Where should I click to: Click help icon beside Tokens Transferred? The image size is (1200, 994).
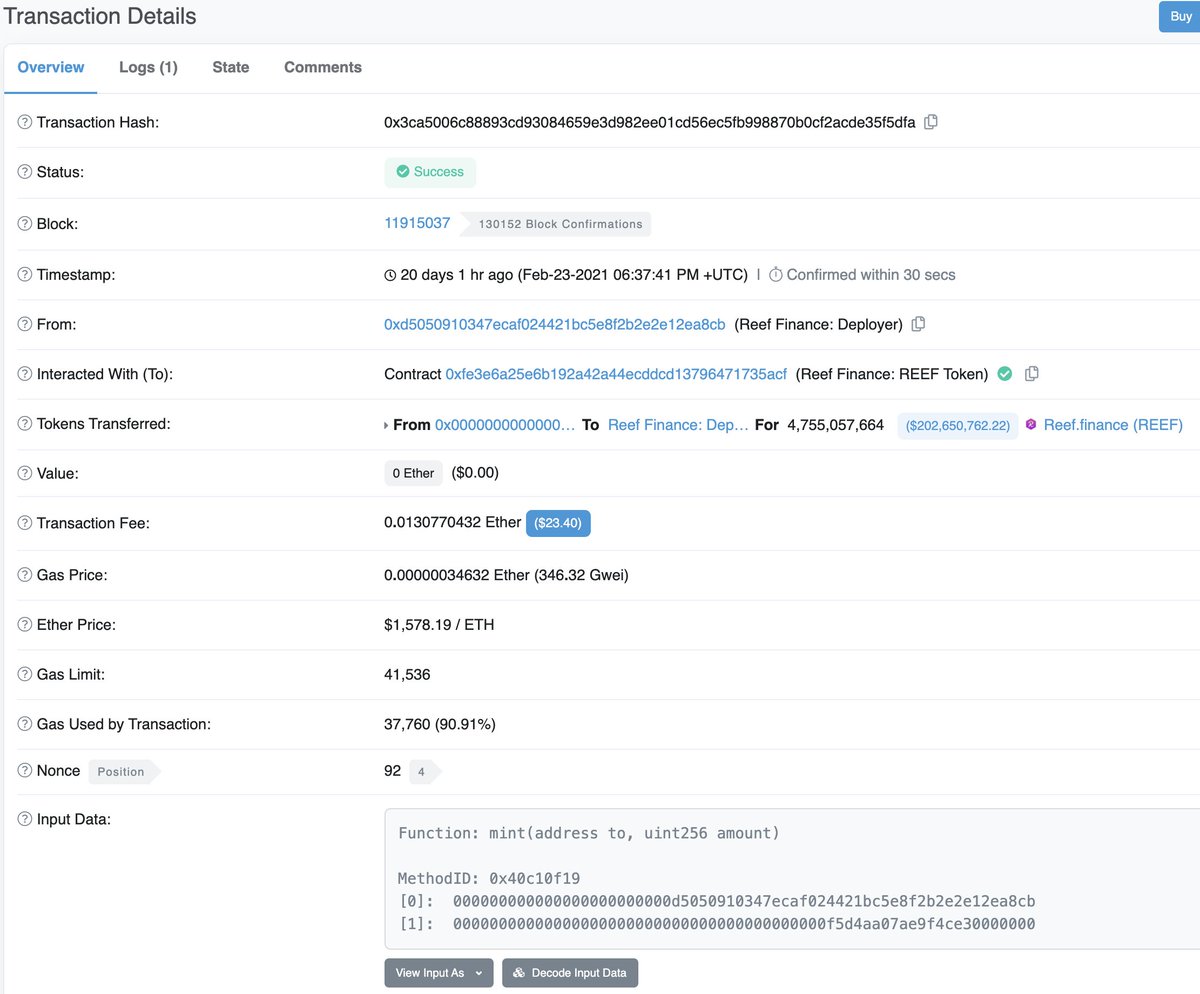[x=25, y=424]
